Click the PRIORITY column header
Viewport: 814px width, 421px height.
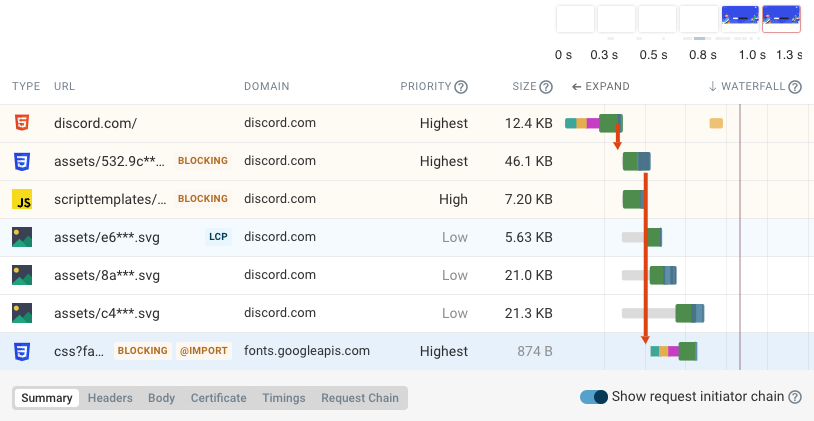pyautogui.click(x=426, y=87)
